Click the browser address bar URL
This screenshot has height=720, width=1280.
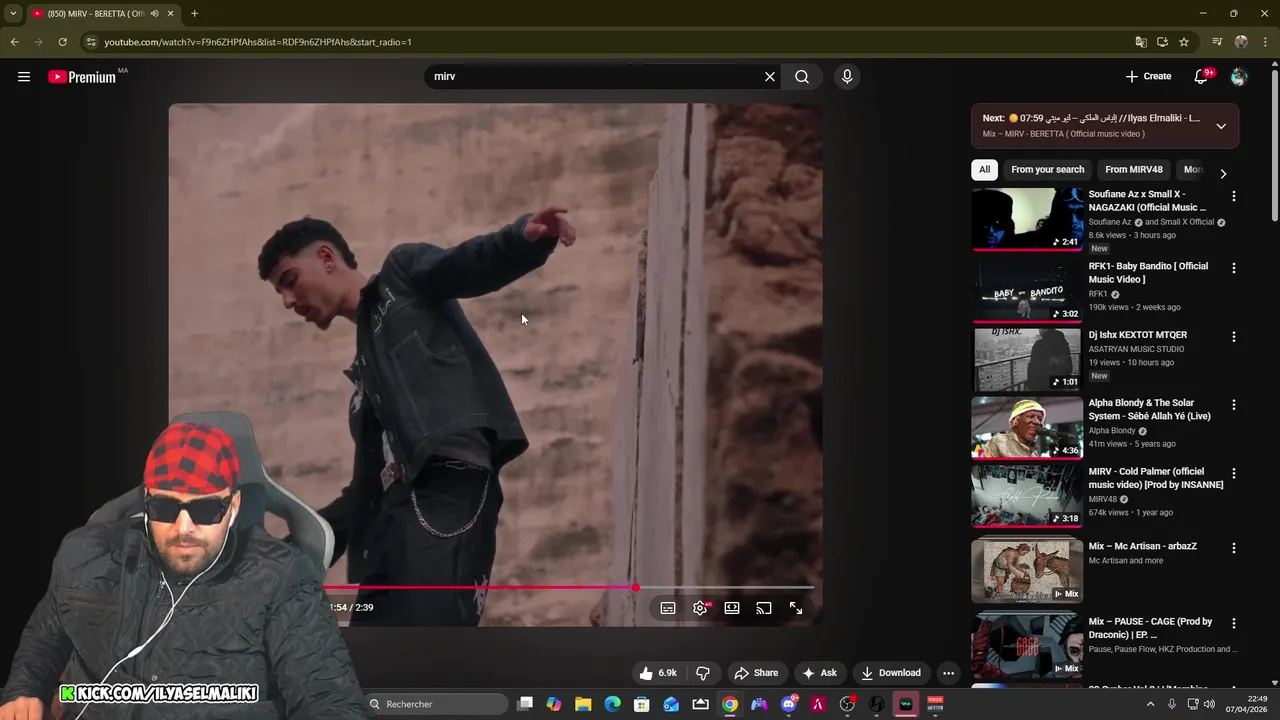point(258,42)
